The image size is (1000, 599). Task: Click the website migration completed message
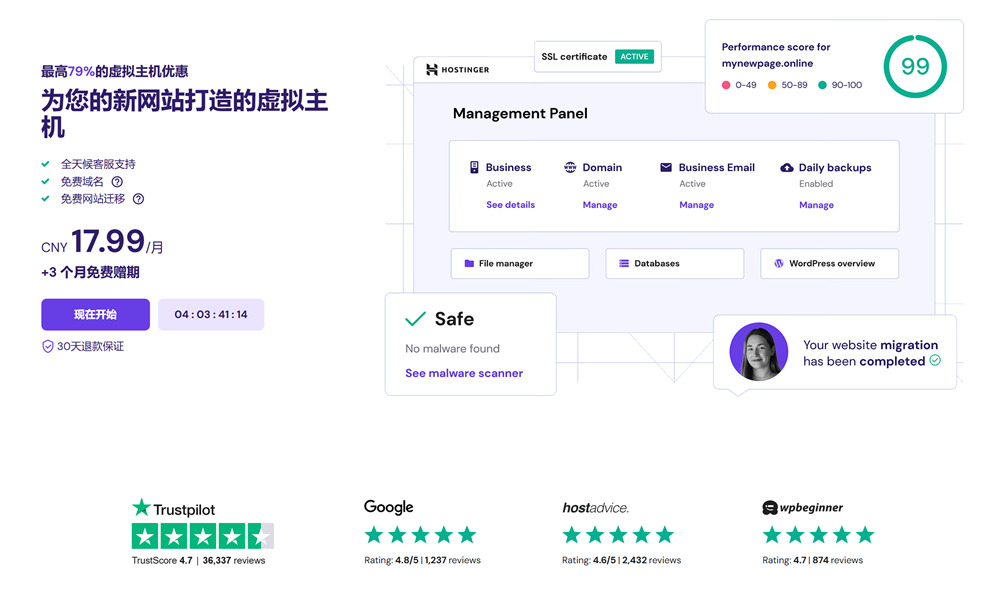pos(871,353)
